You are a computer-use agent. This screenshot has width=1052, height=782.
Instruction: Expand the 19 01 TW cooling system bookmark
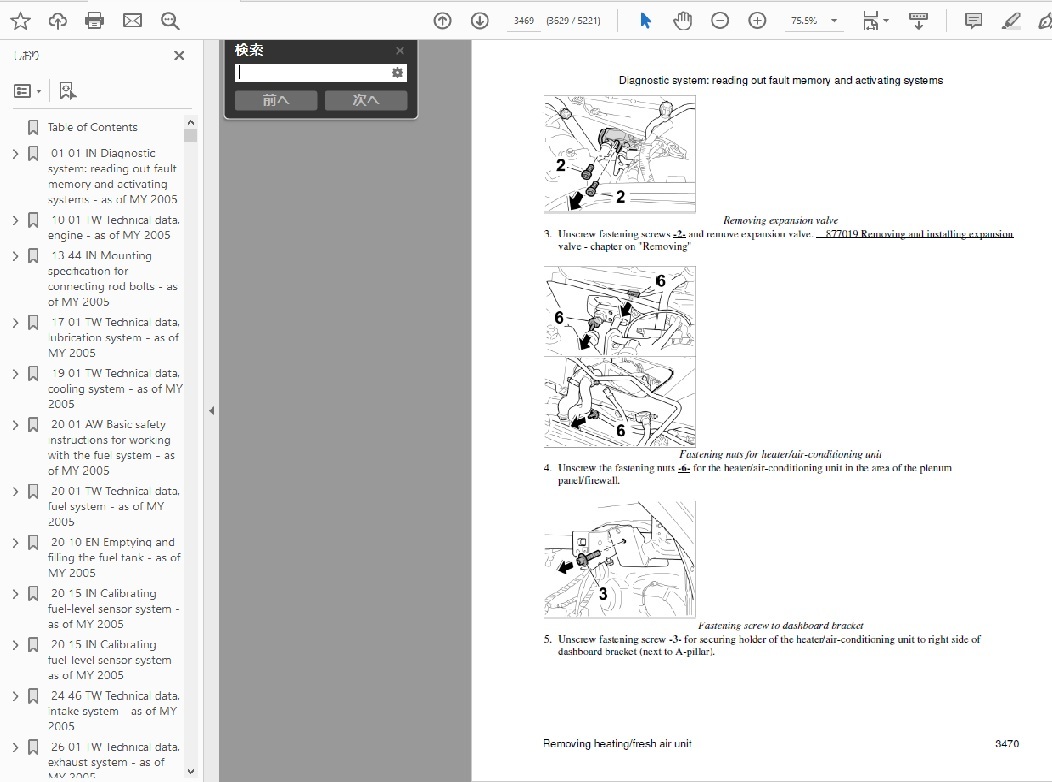[15, 374]
